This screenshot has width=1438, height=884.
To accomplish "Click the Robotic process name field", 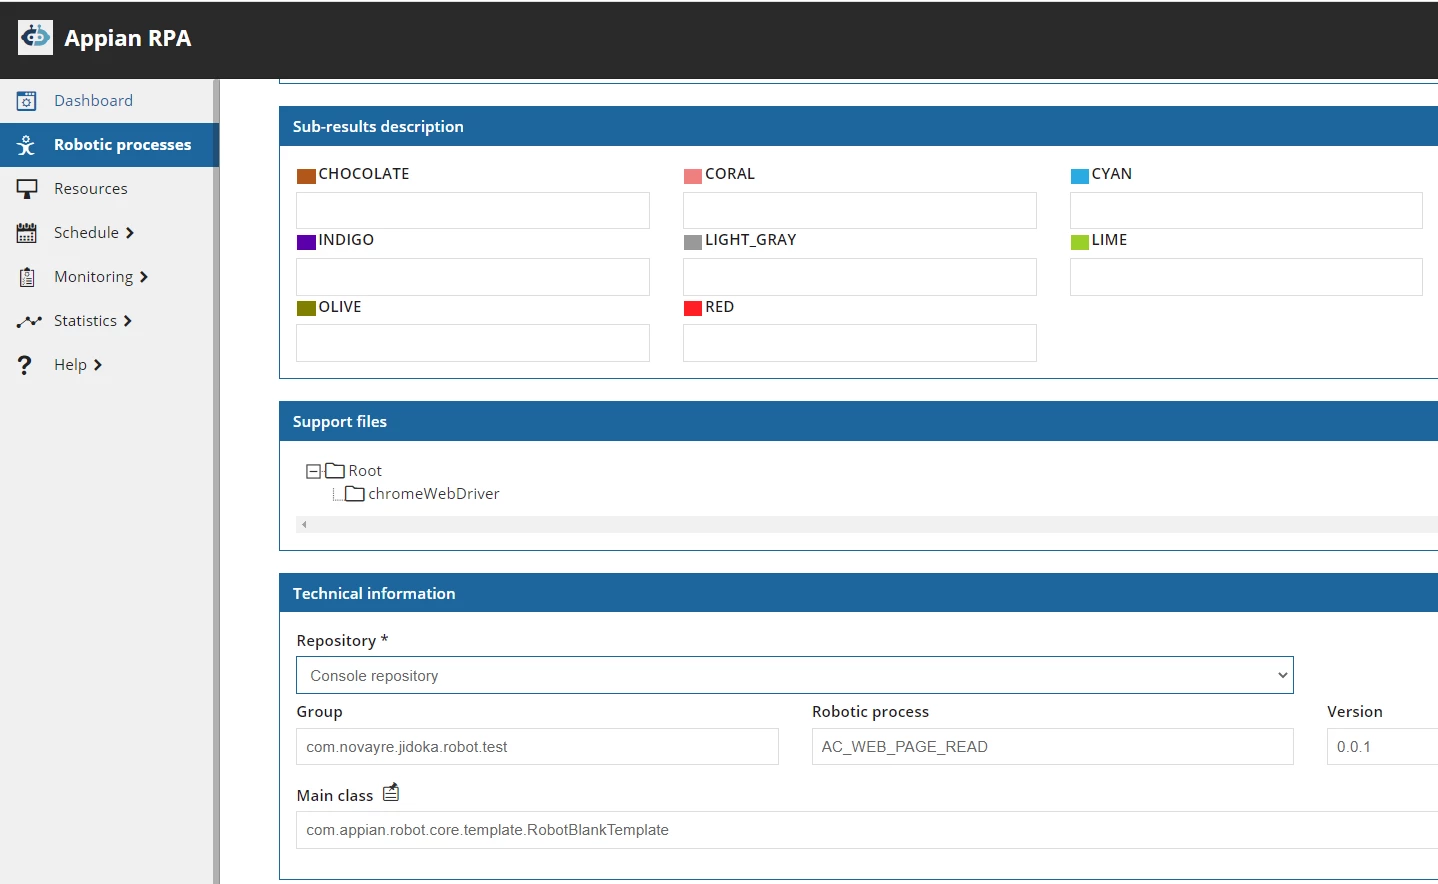I will click(1052, 746).
